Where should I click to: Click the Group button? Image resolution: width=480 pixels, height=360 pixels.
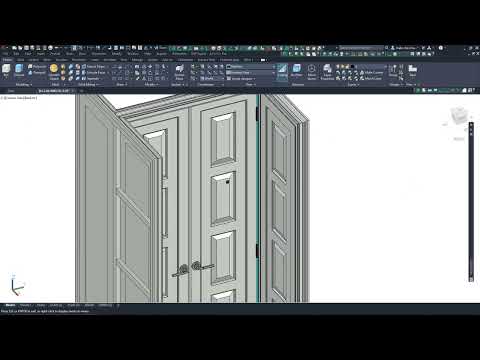(x=393, y=70)
